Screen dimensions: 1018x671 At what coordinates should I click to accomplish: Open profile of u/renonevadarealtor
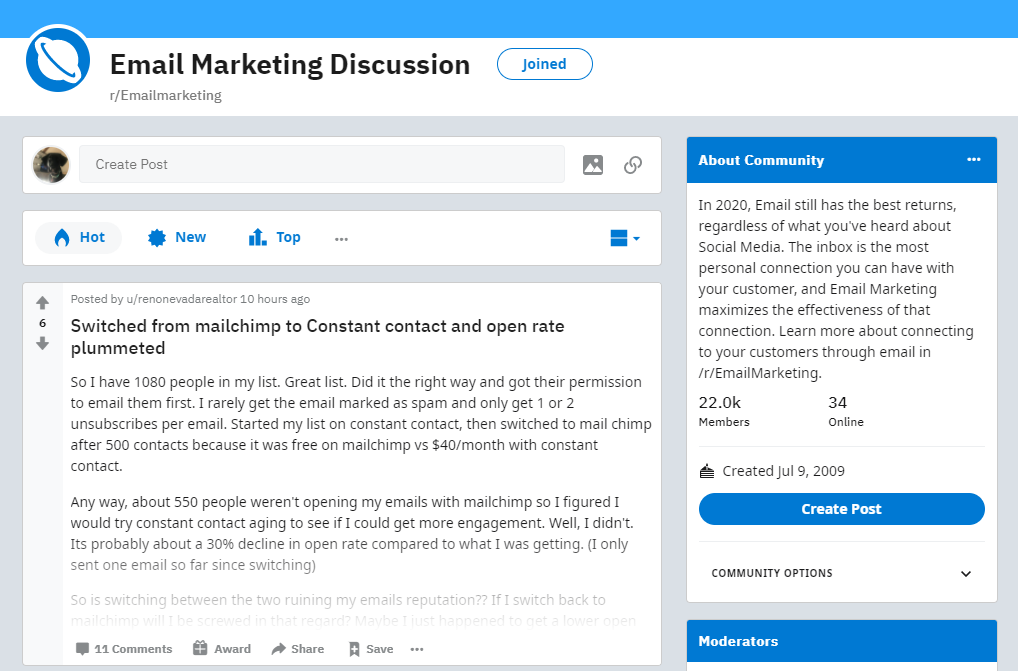(x=181, y=299)
